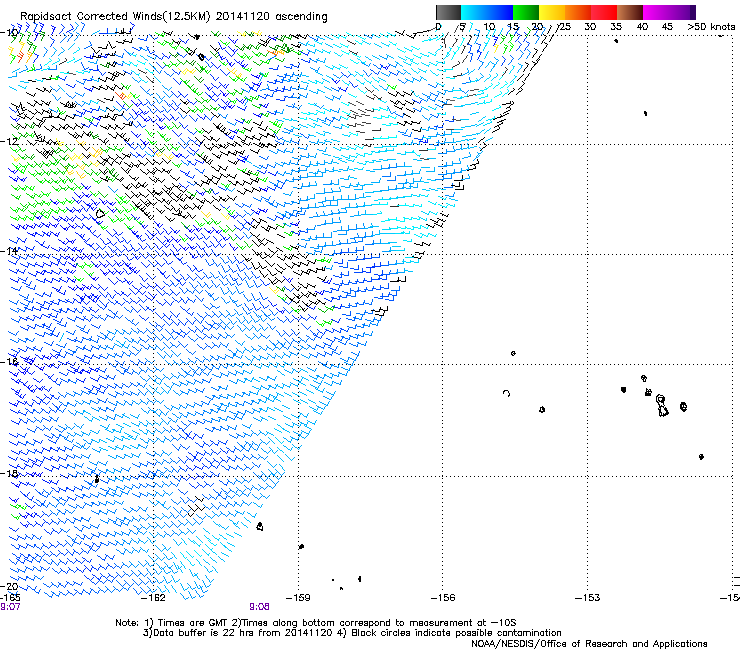Click the '-159' longitude label
This screenshot has height=650, width=740.
[x=298, y=598]
